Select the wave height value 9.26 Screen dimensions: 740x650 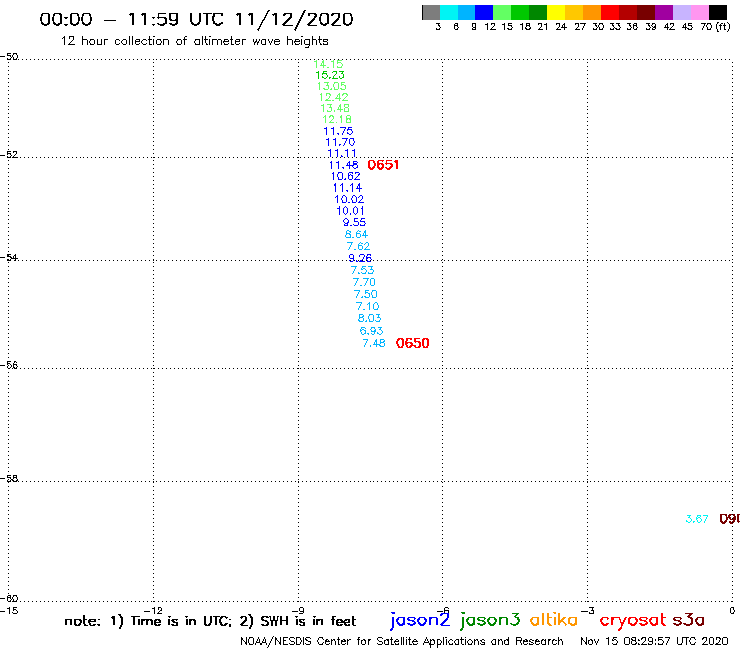point(360,258)
